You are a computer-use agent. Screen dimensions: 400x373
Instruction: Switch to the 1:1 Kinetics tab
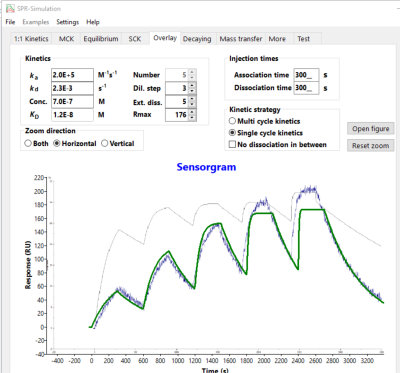tap(31, 39)
